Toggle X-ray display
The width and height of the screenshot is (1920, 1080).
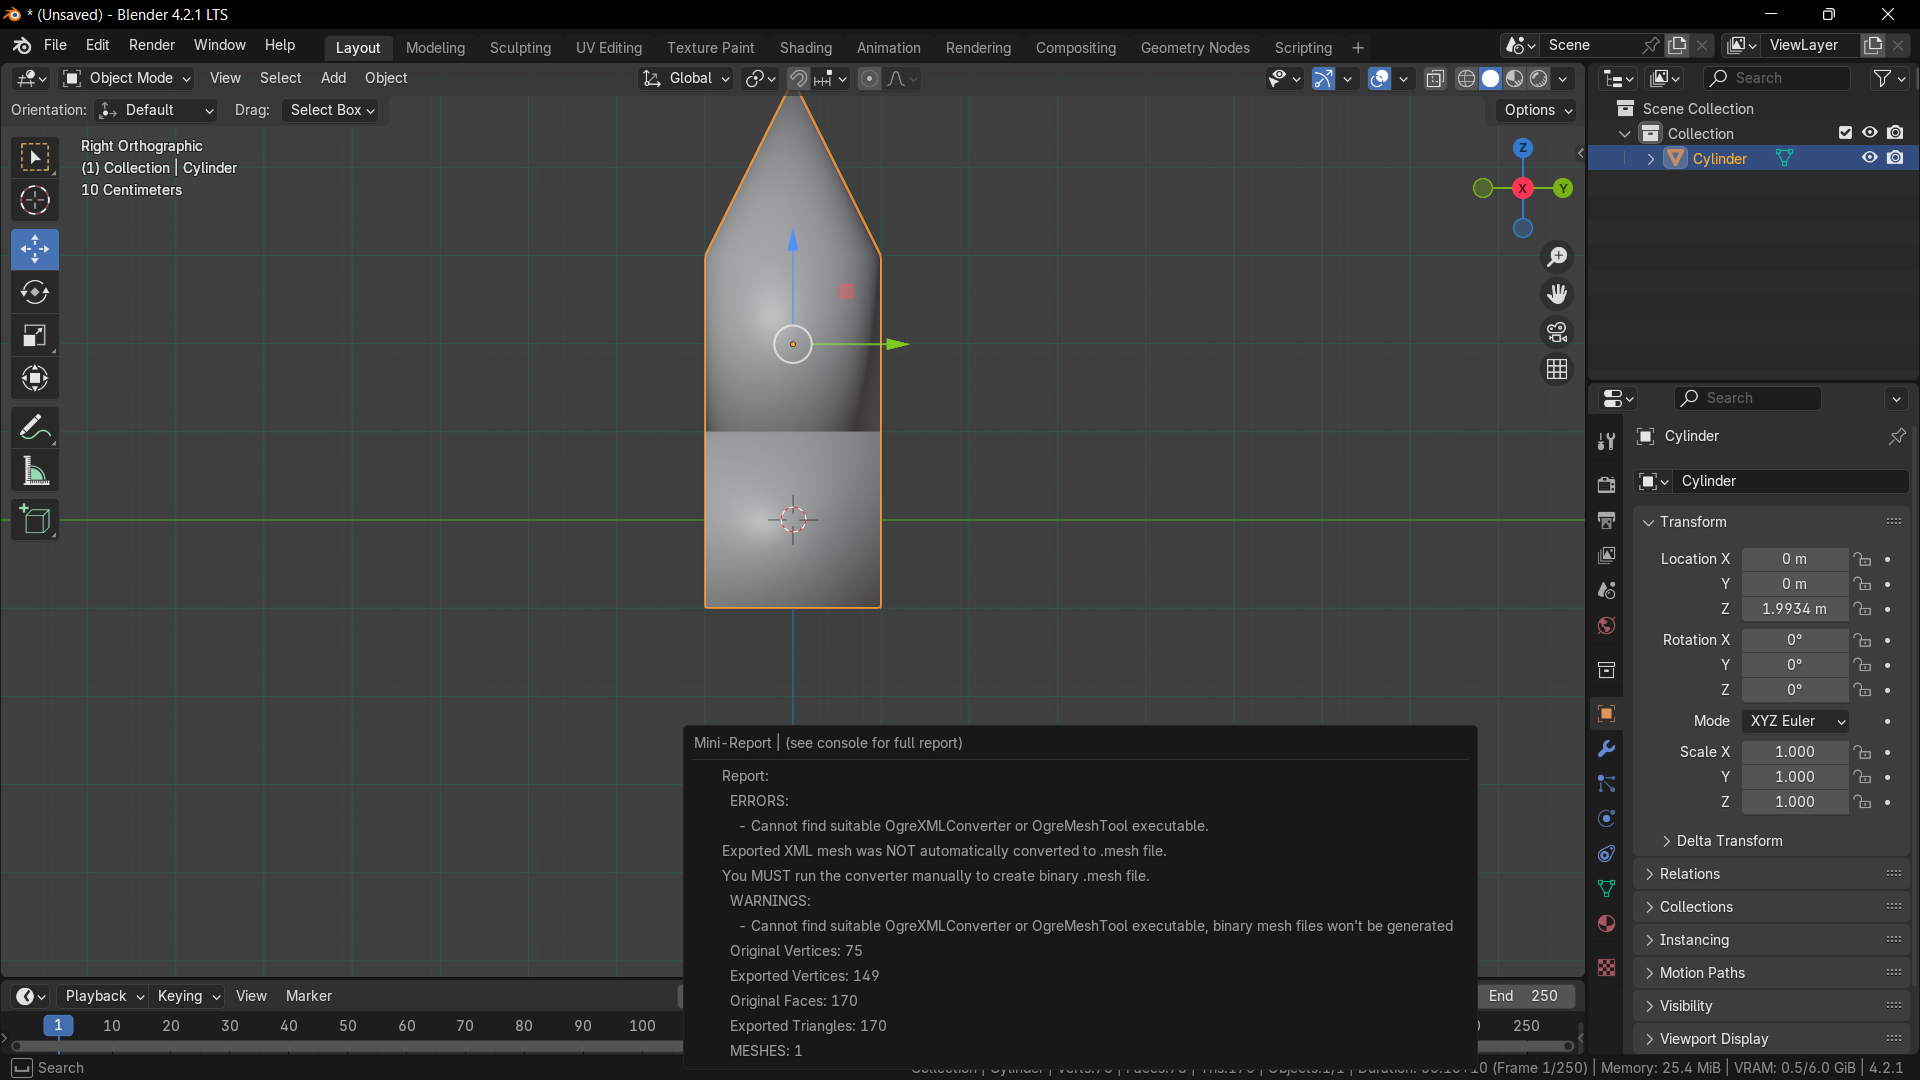(1435, 78)
